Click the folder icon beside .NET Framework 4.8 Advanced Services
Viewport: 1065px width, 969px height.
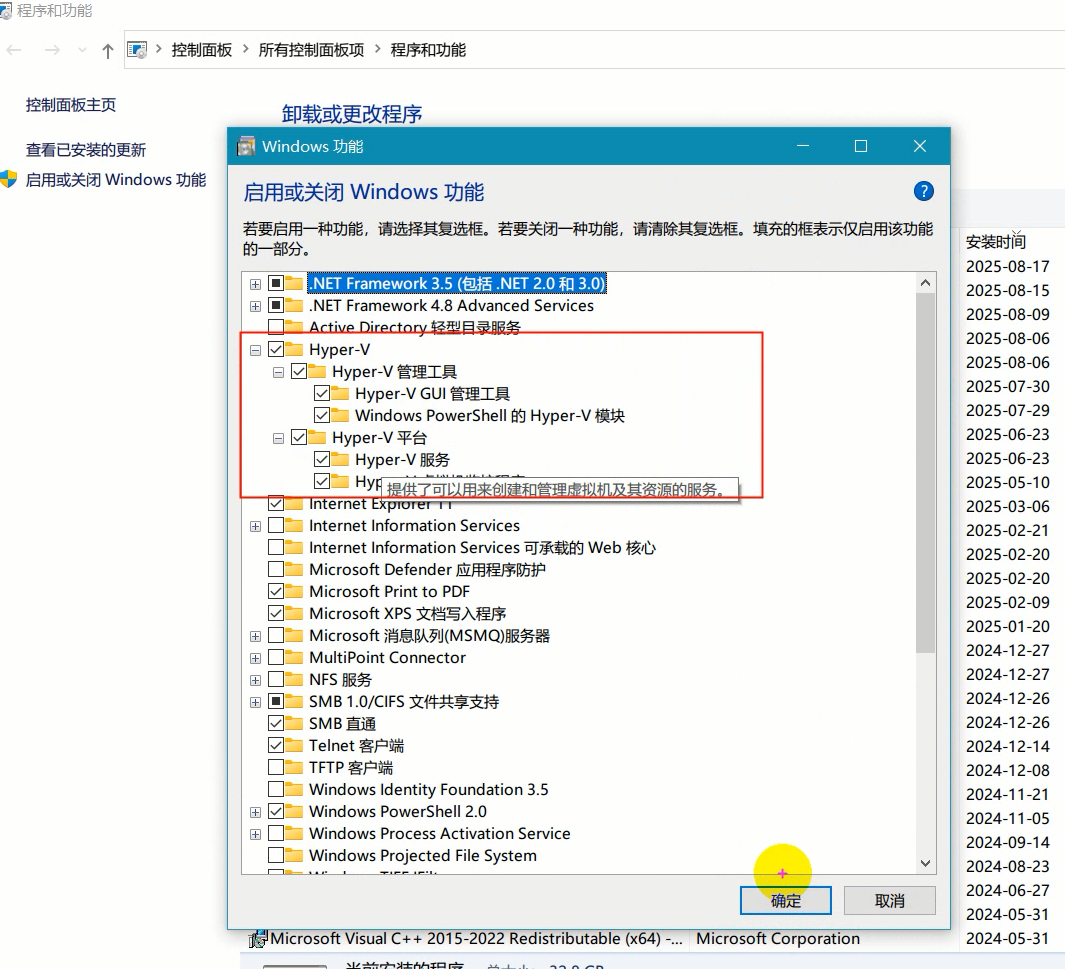pyautogui.click(x=293, y=305)
